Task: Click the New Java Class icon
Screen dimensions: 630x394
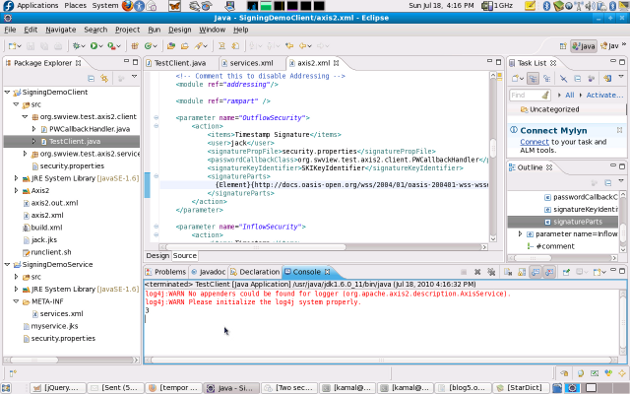Action: coord(148,46)
